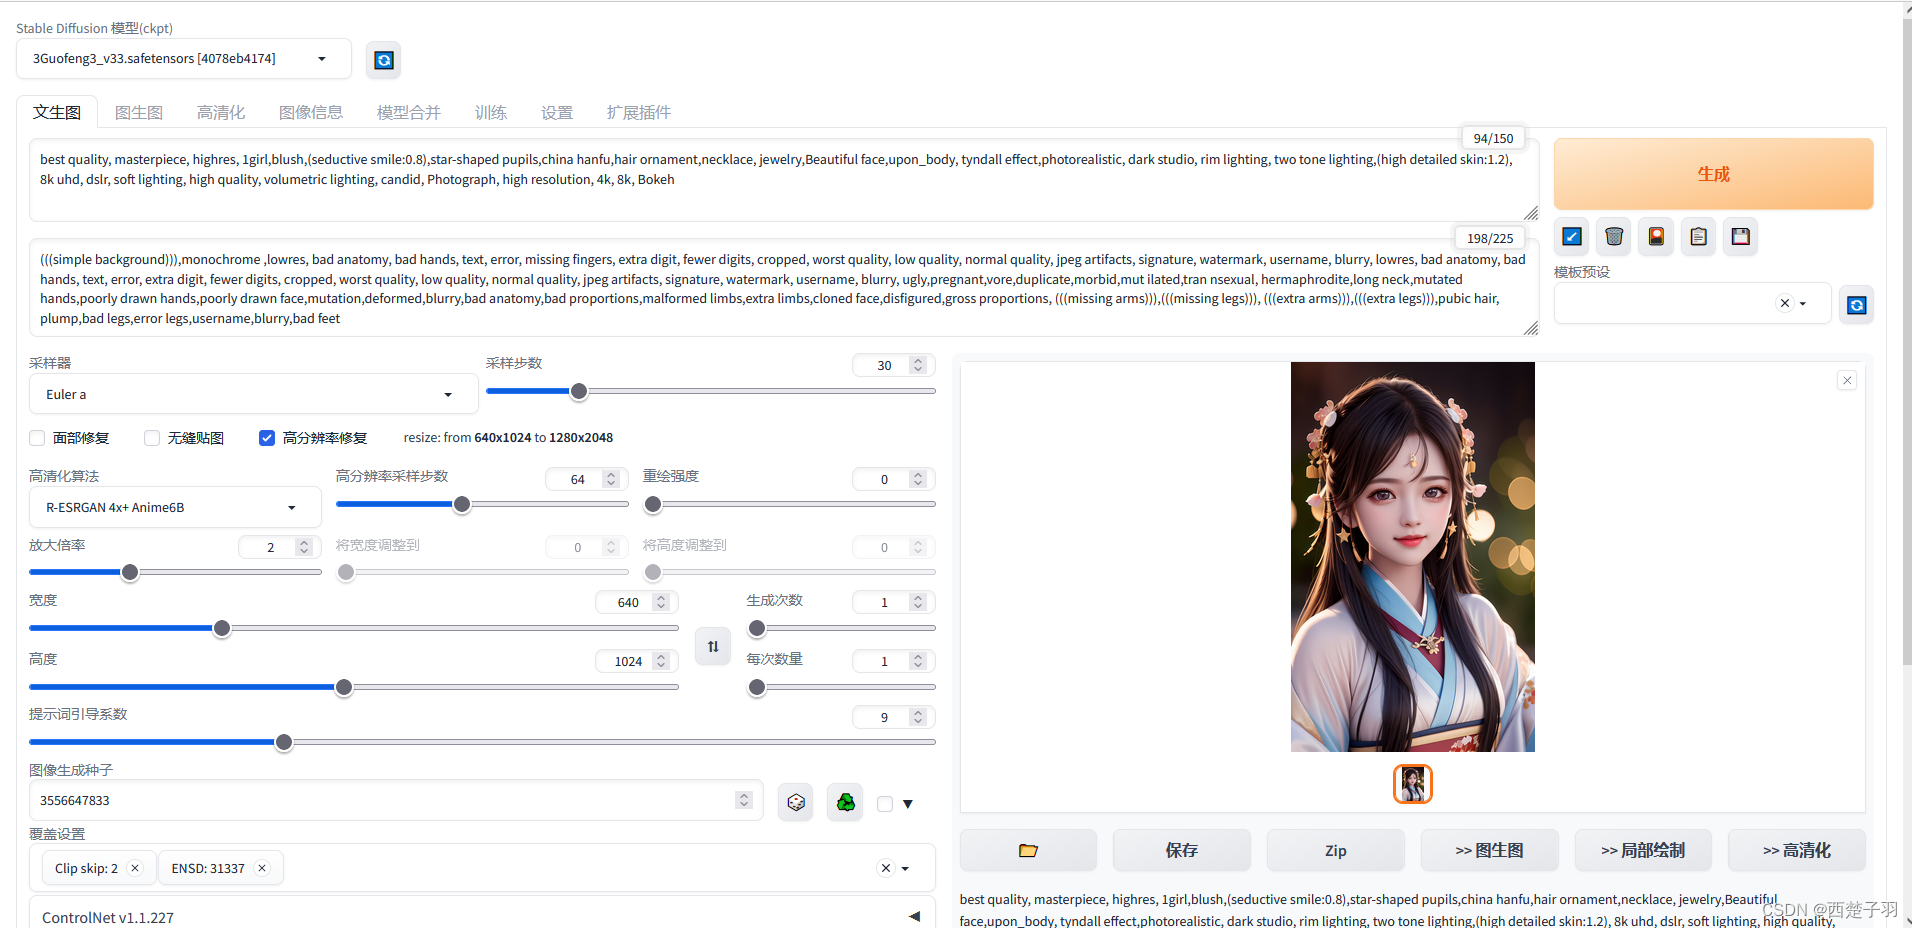Click into the positive prompt text box

point(784,181)
